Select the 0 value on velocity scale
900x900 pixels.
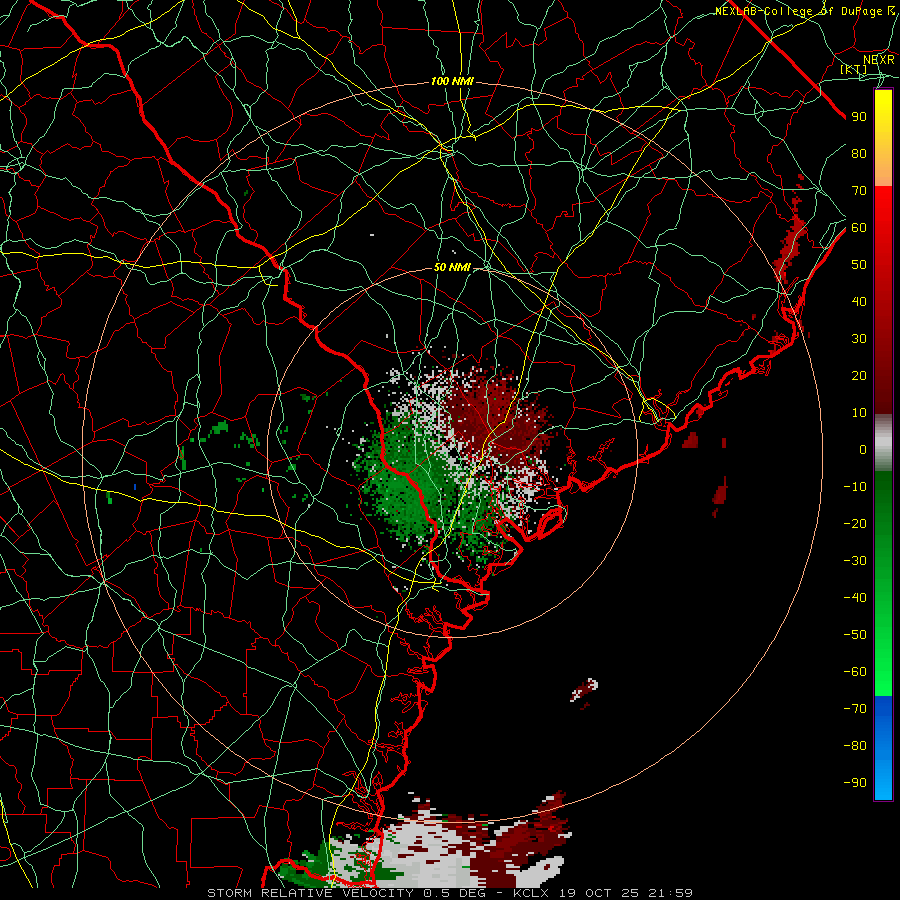(x=863, y=449)
